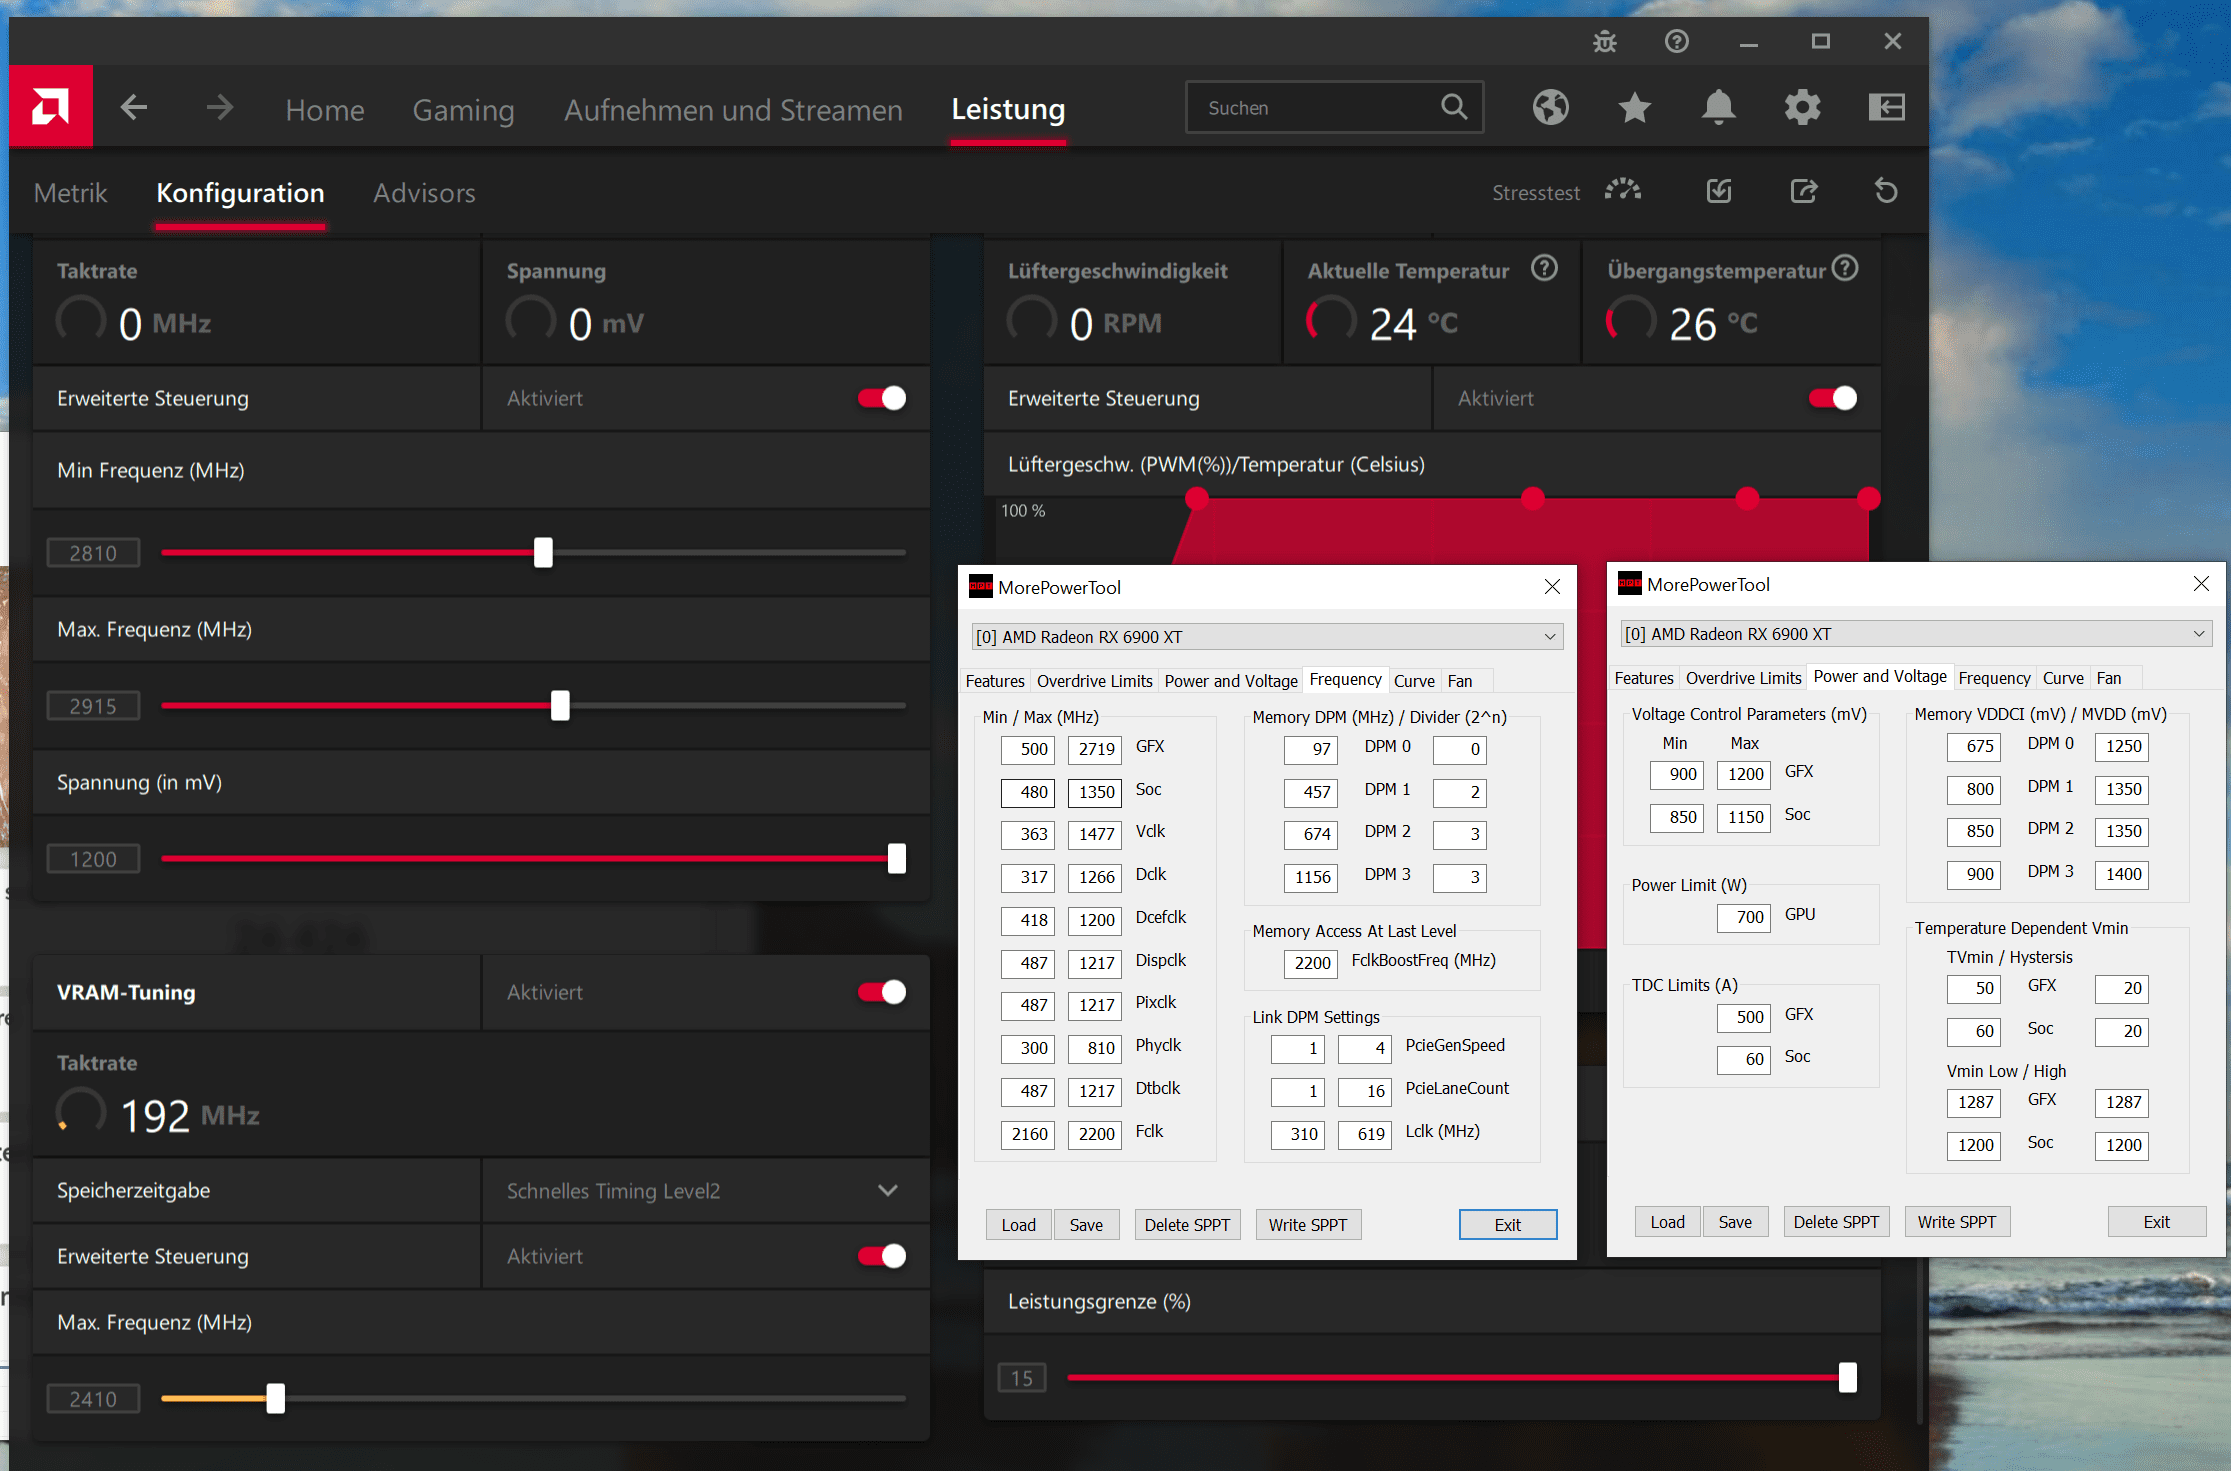
Task: Expand Speicherzeitgabe timing dropdown
Action: [887, 1190]
